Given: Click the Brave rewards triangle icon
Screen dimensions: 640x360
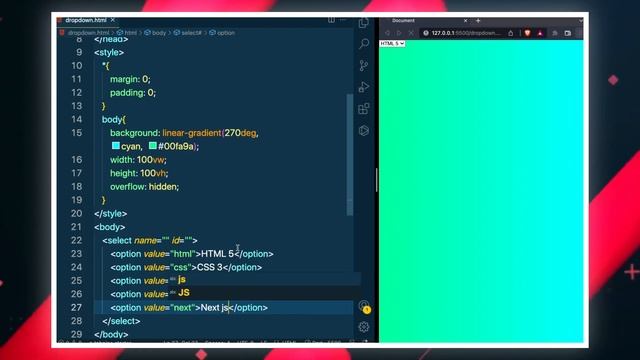Looking at the screenshot, I should (x=540, y=33).
